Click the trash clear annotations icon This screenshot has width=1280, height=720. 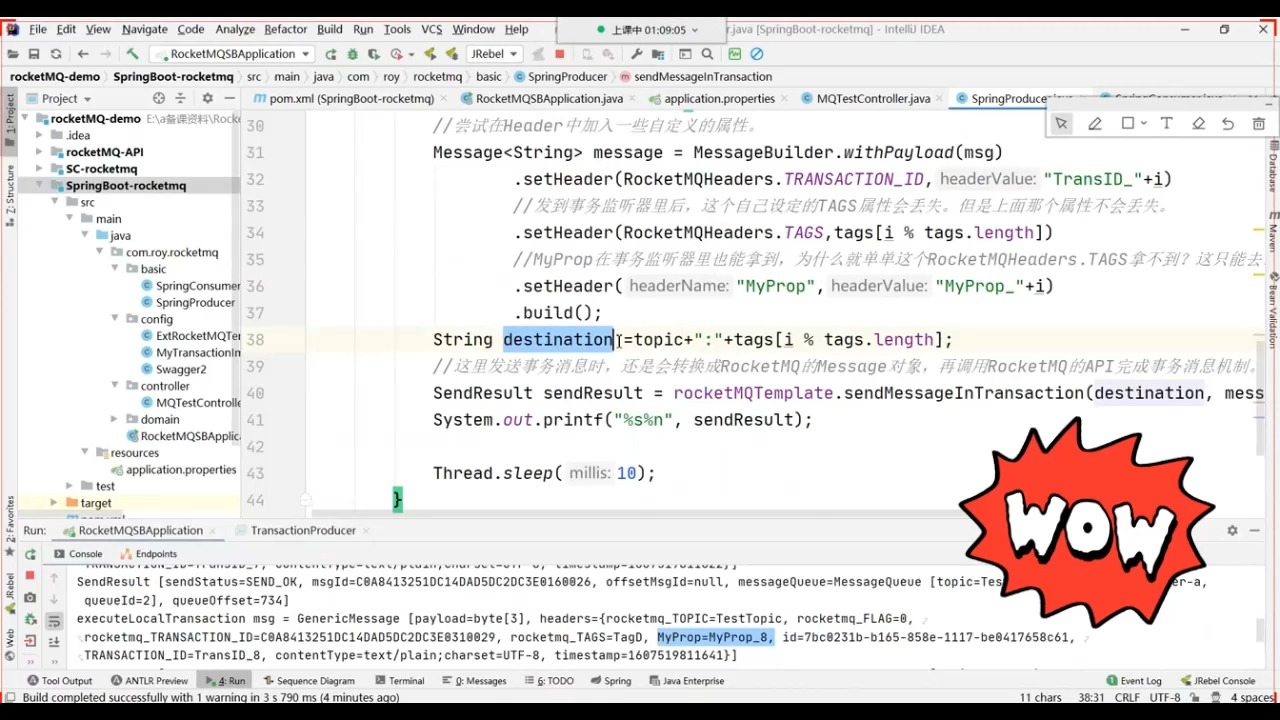pos(1258,124)
